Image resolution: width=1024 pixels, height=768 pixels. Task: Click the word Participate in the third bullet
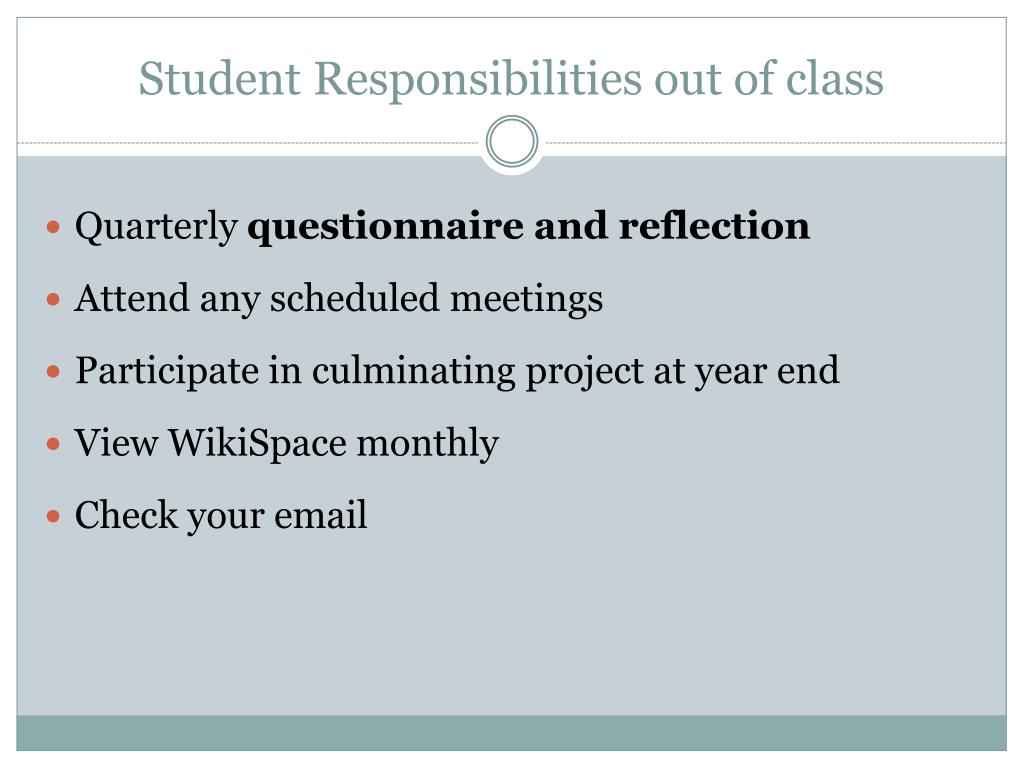point(167,372)
